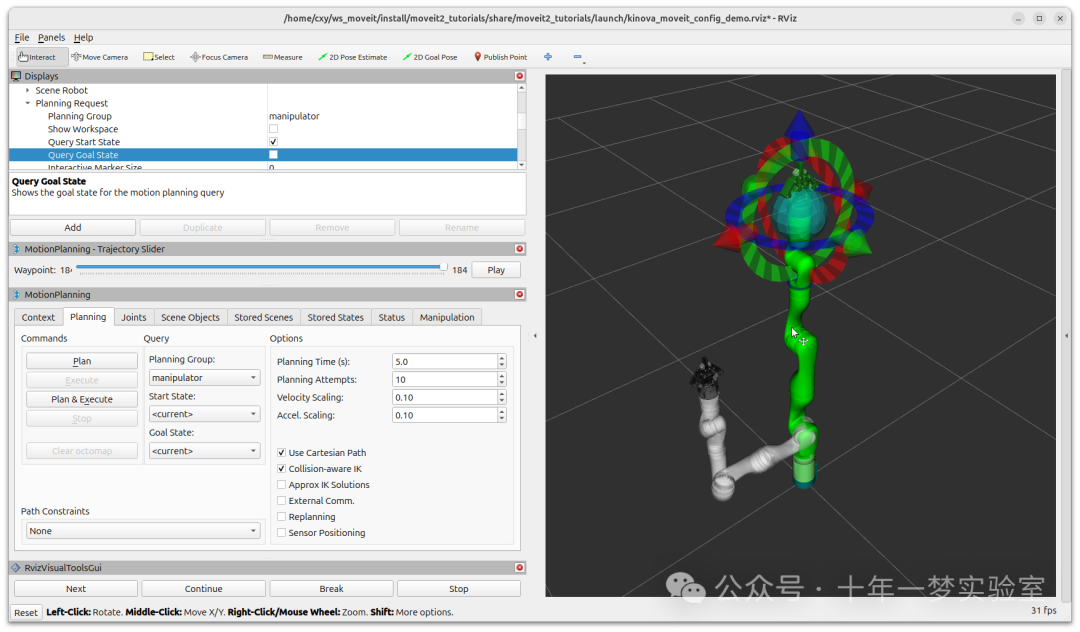The image size is (1080, 632).
Task: Switch to the Context tab
Action: 38,317
